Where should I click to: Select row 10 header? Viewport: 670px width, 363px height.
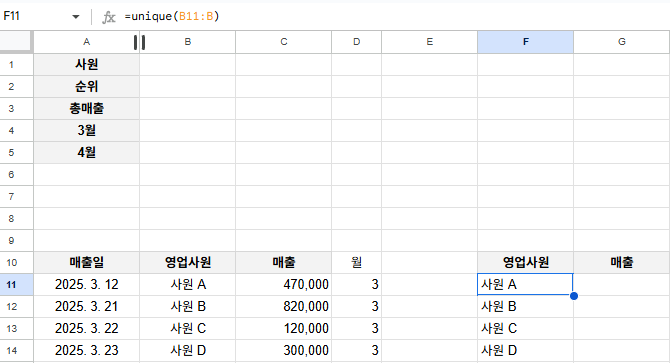point(16,263)
